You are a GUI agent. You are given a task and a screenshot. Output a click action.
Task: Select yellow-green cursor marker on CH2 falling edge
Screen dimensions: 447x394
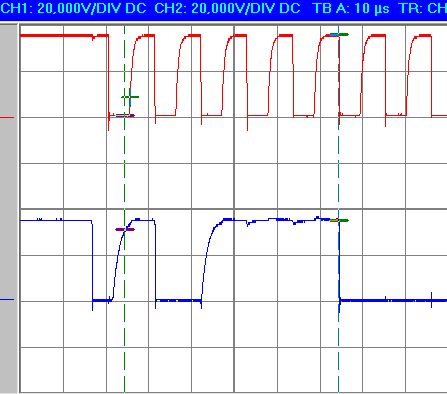pos(339,220)
